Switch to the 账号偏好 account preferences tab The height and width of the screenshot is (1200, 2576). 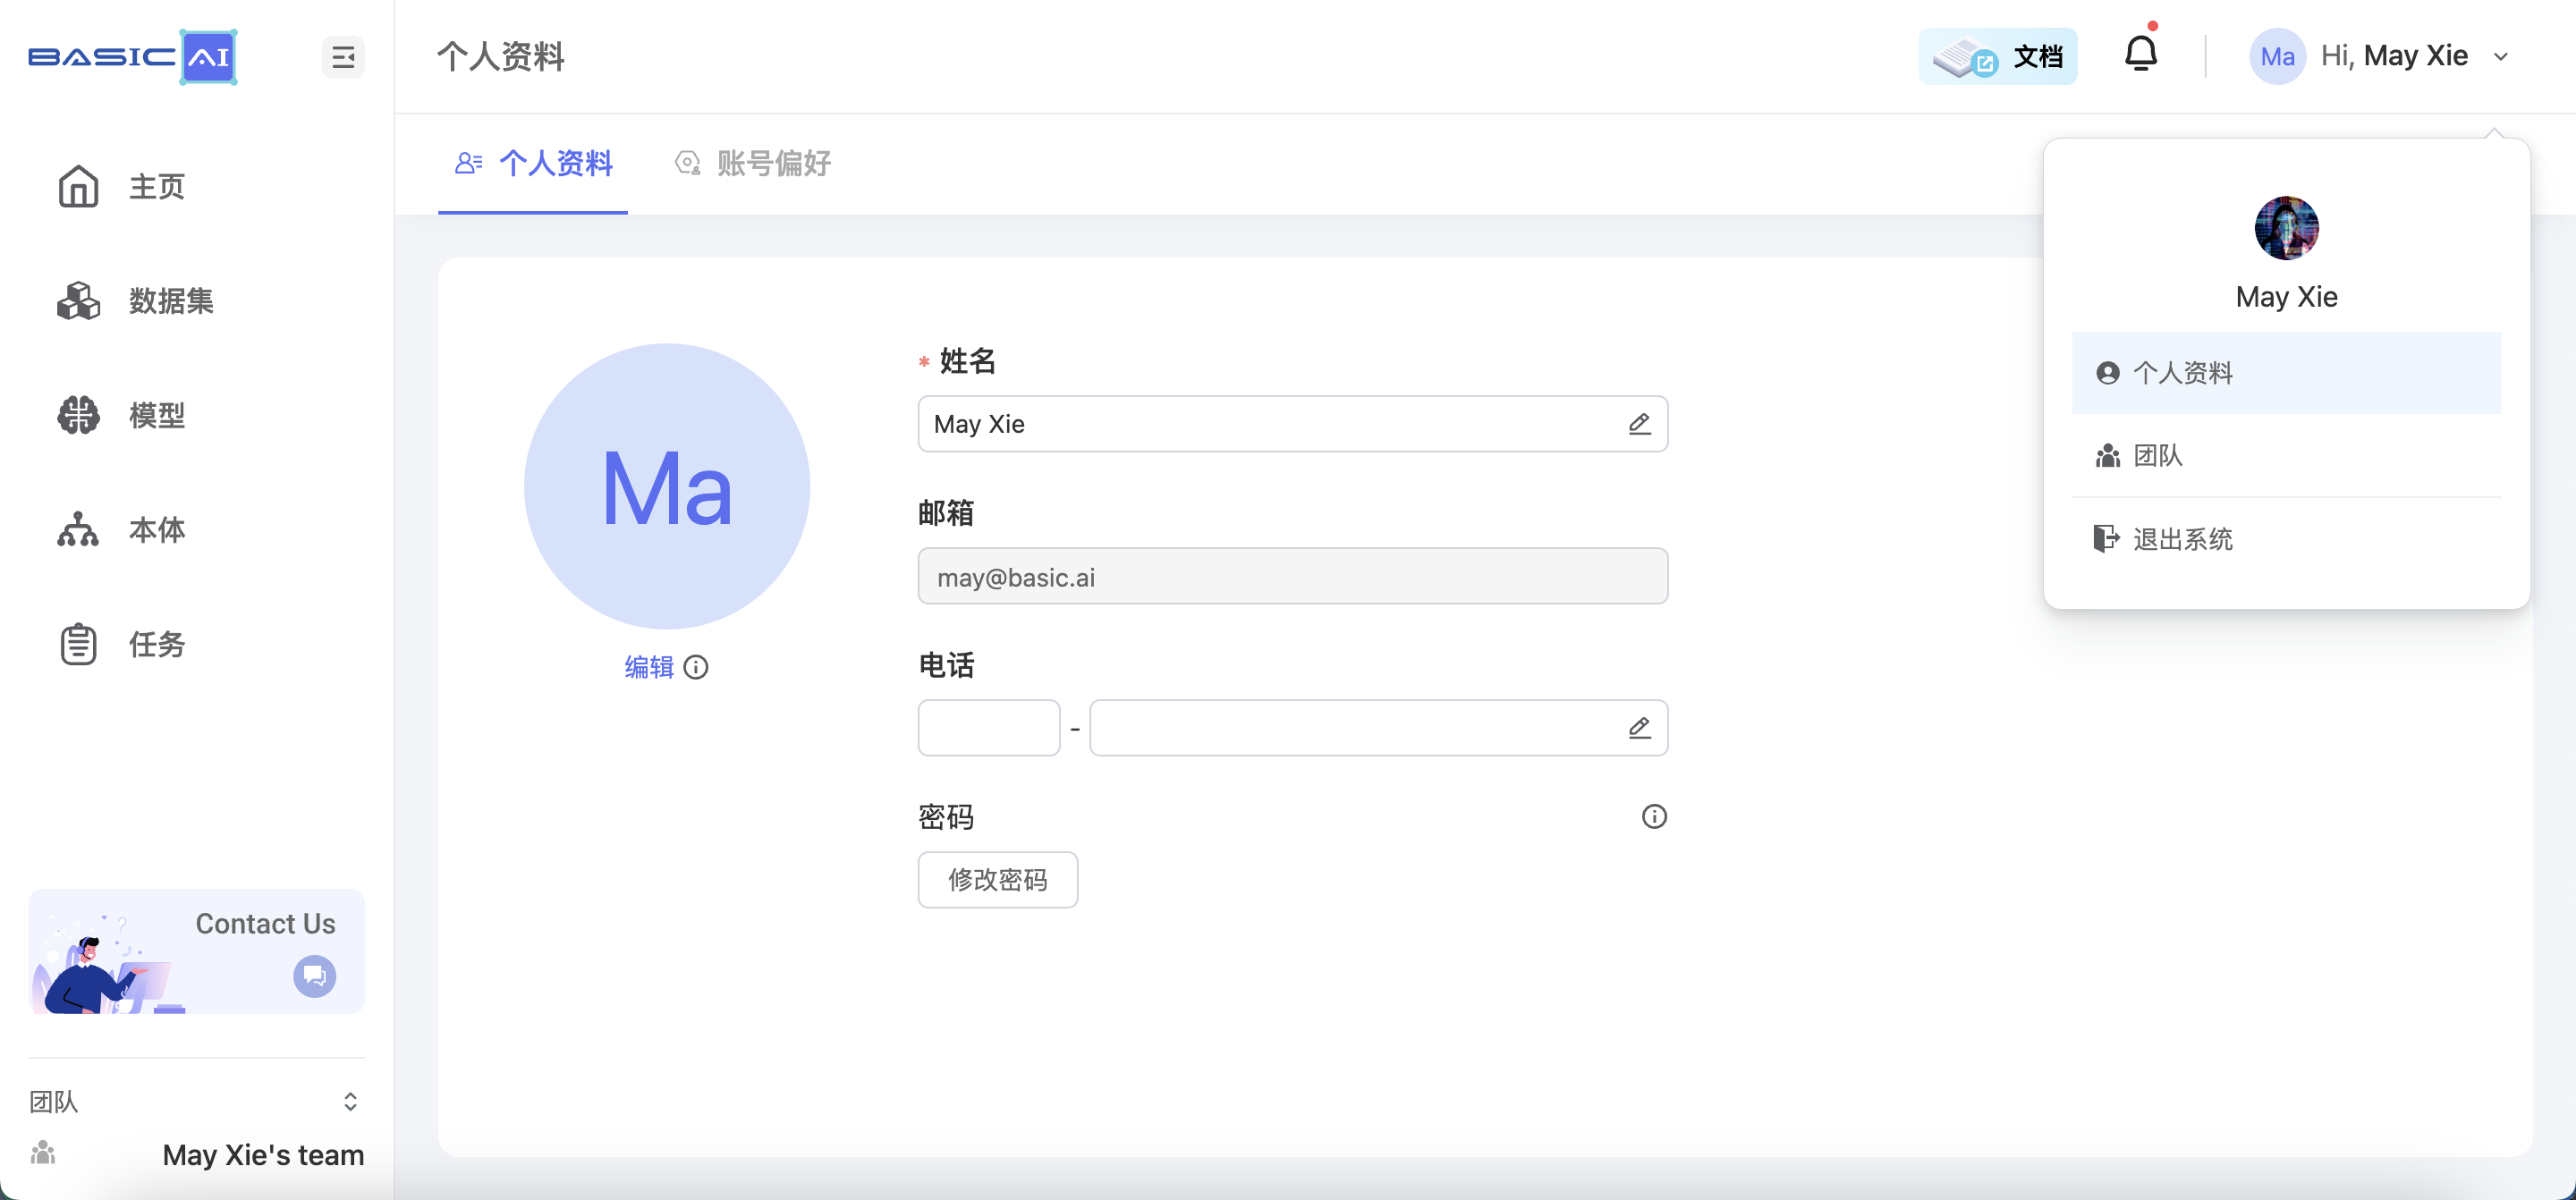coord(753,163)
